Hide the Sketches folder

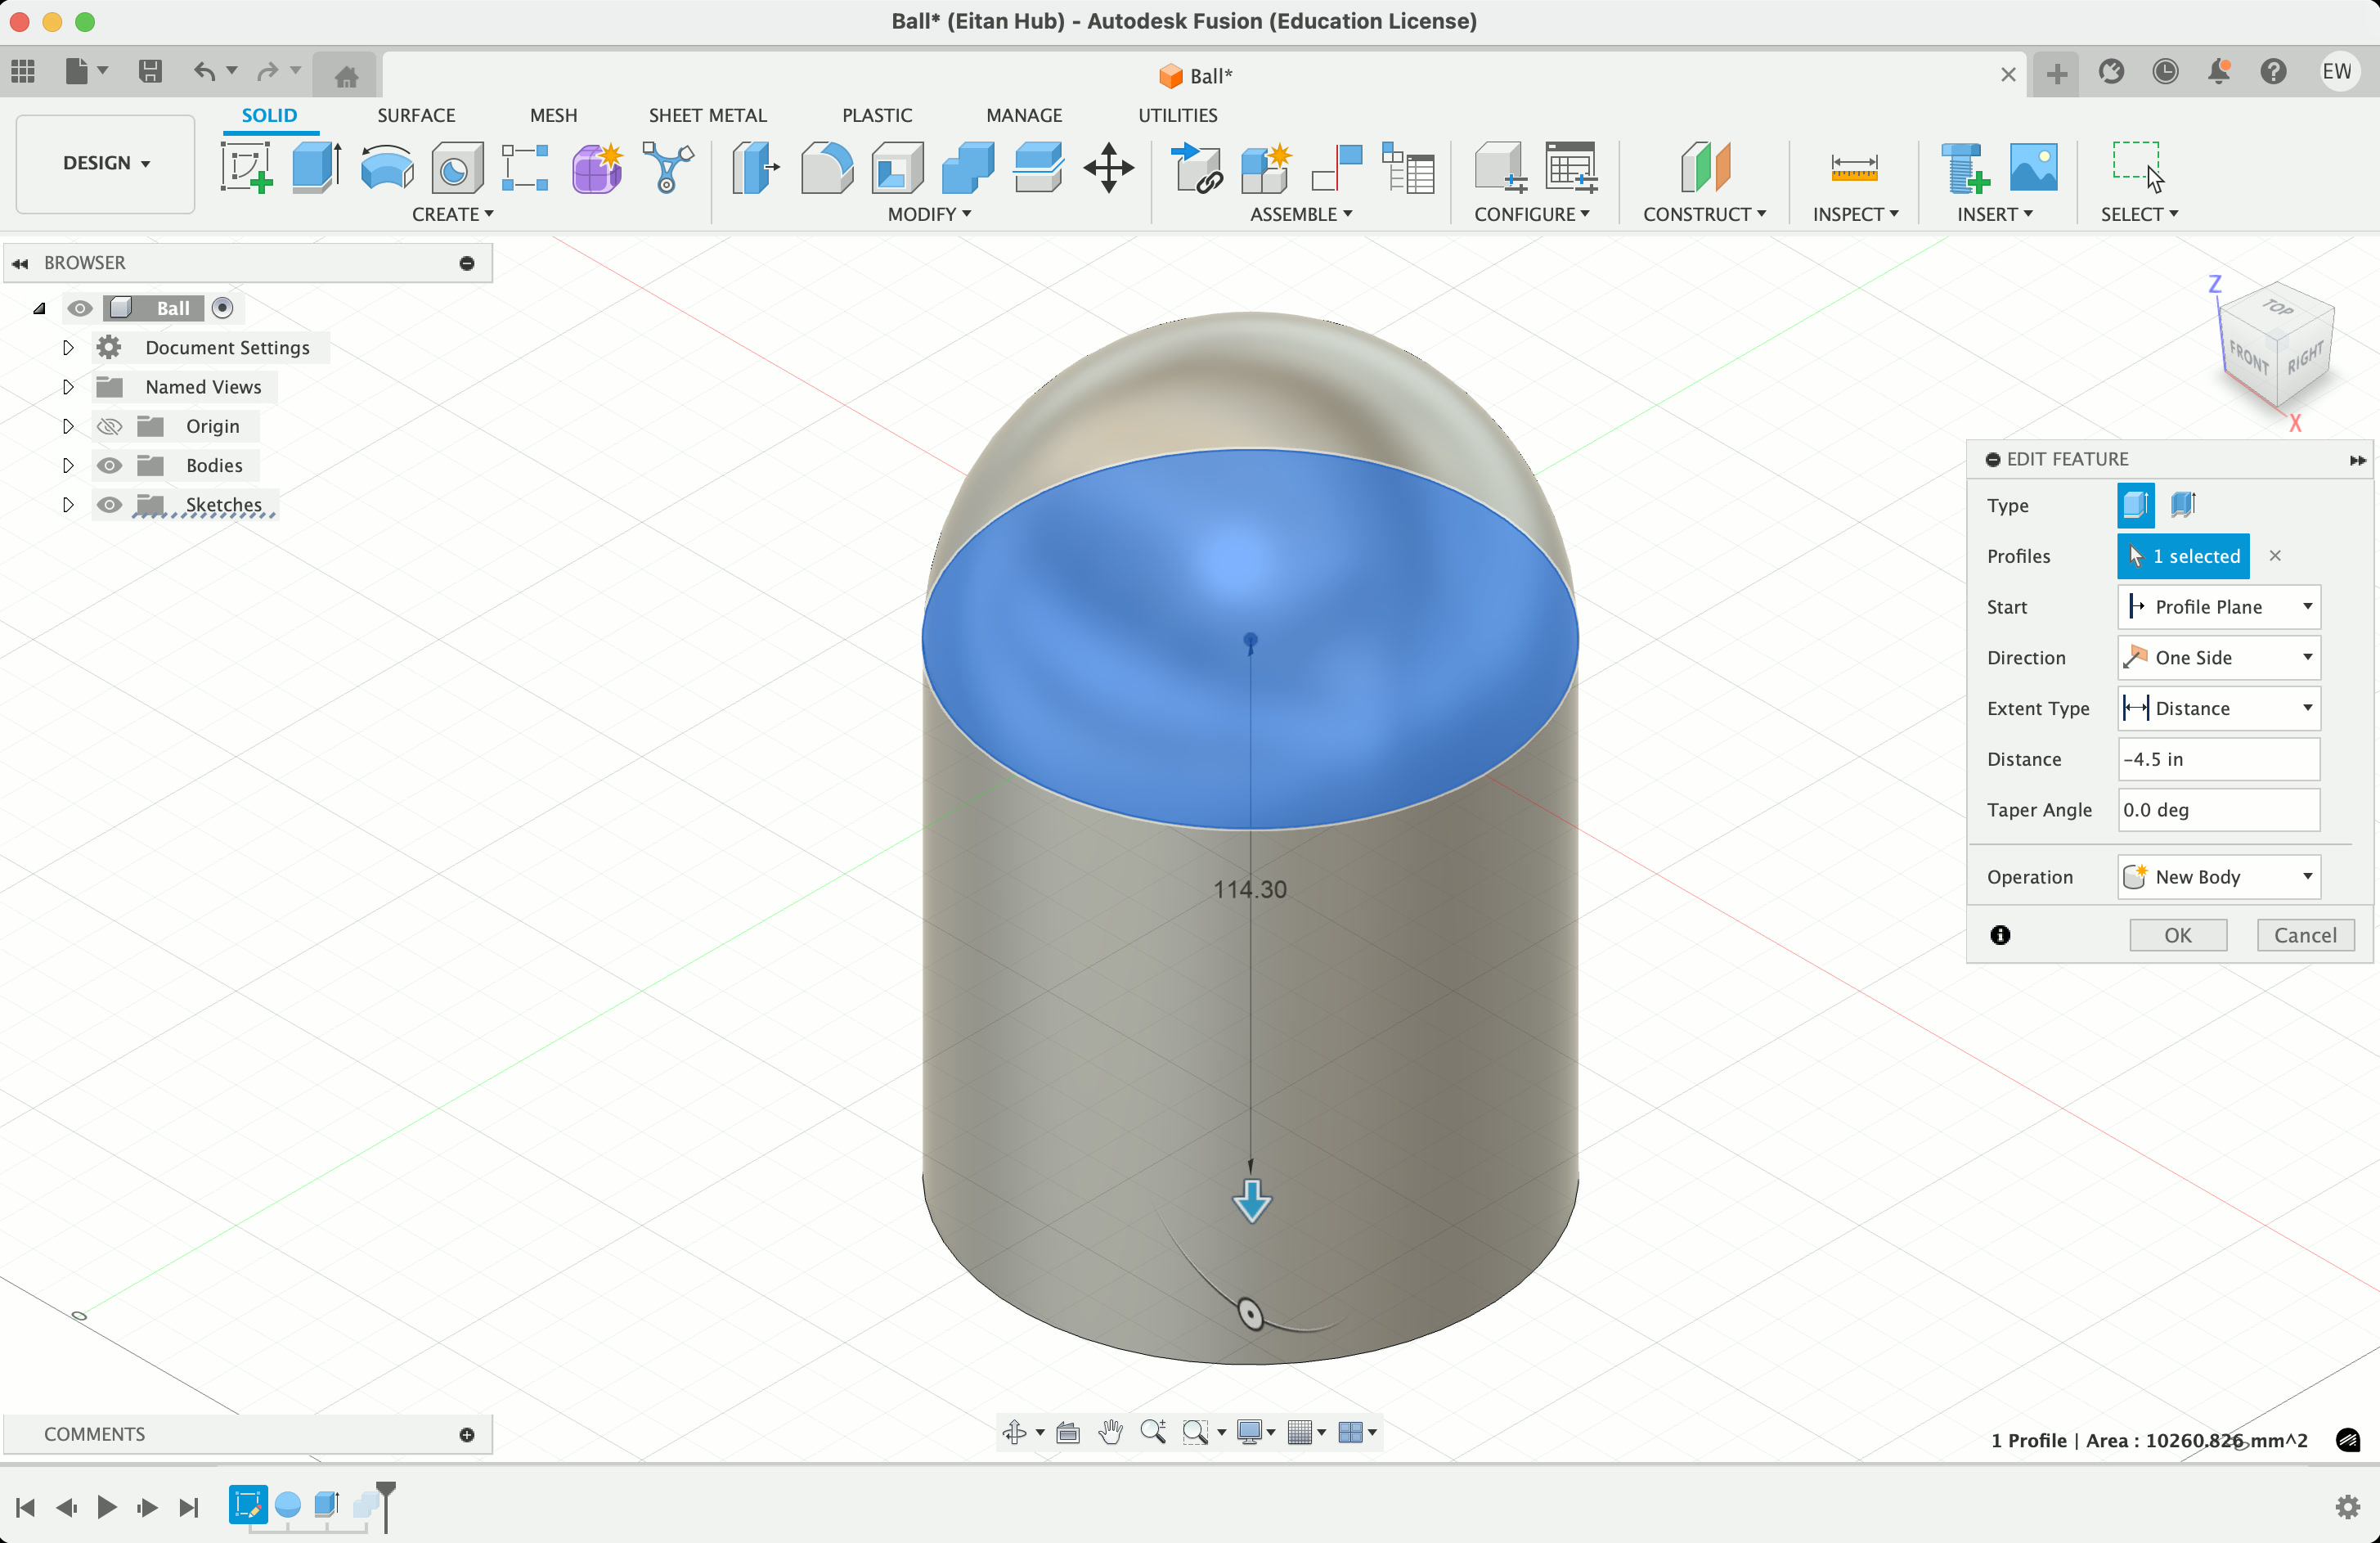click(109, 505)
